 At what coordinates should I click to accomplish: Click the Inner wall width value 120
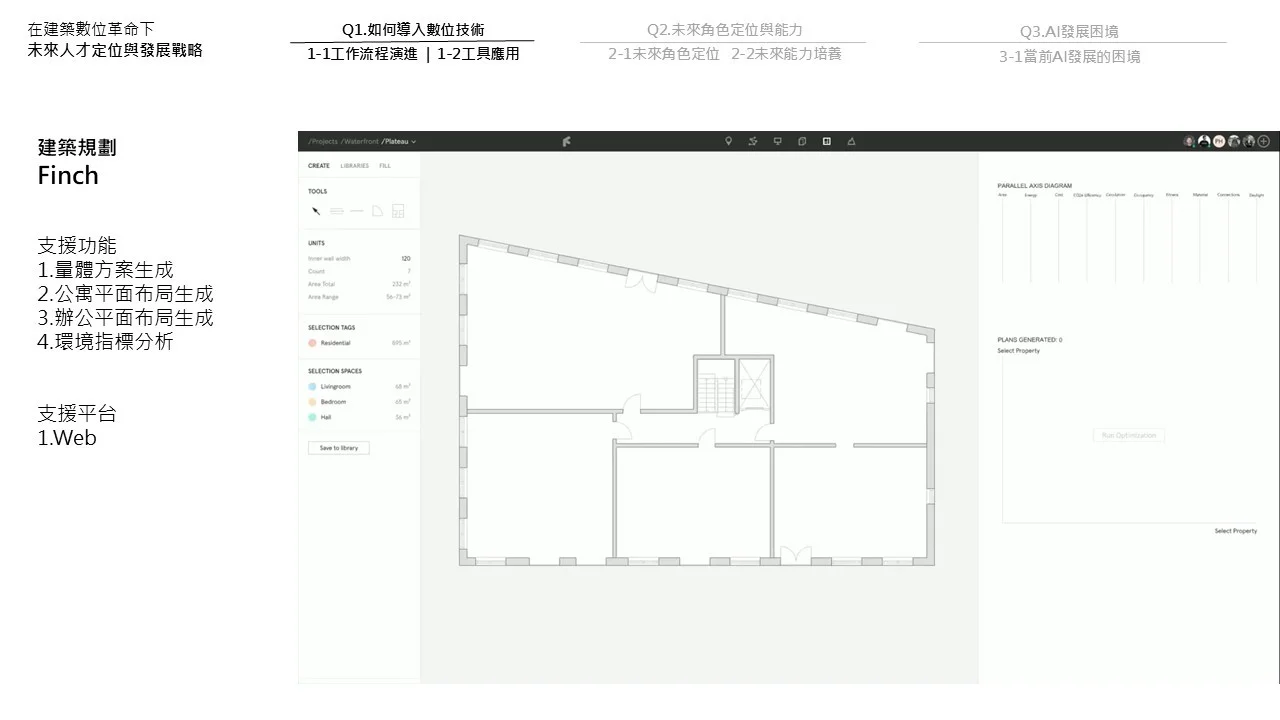[406, 259]
